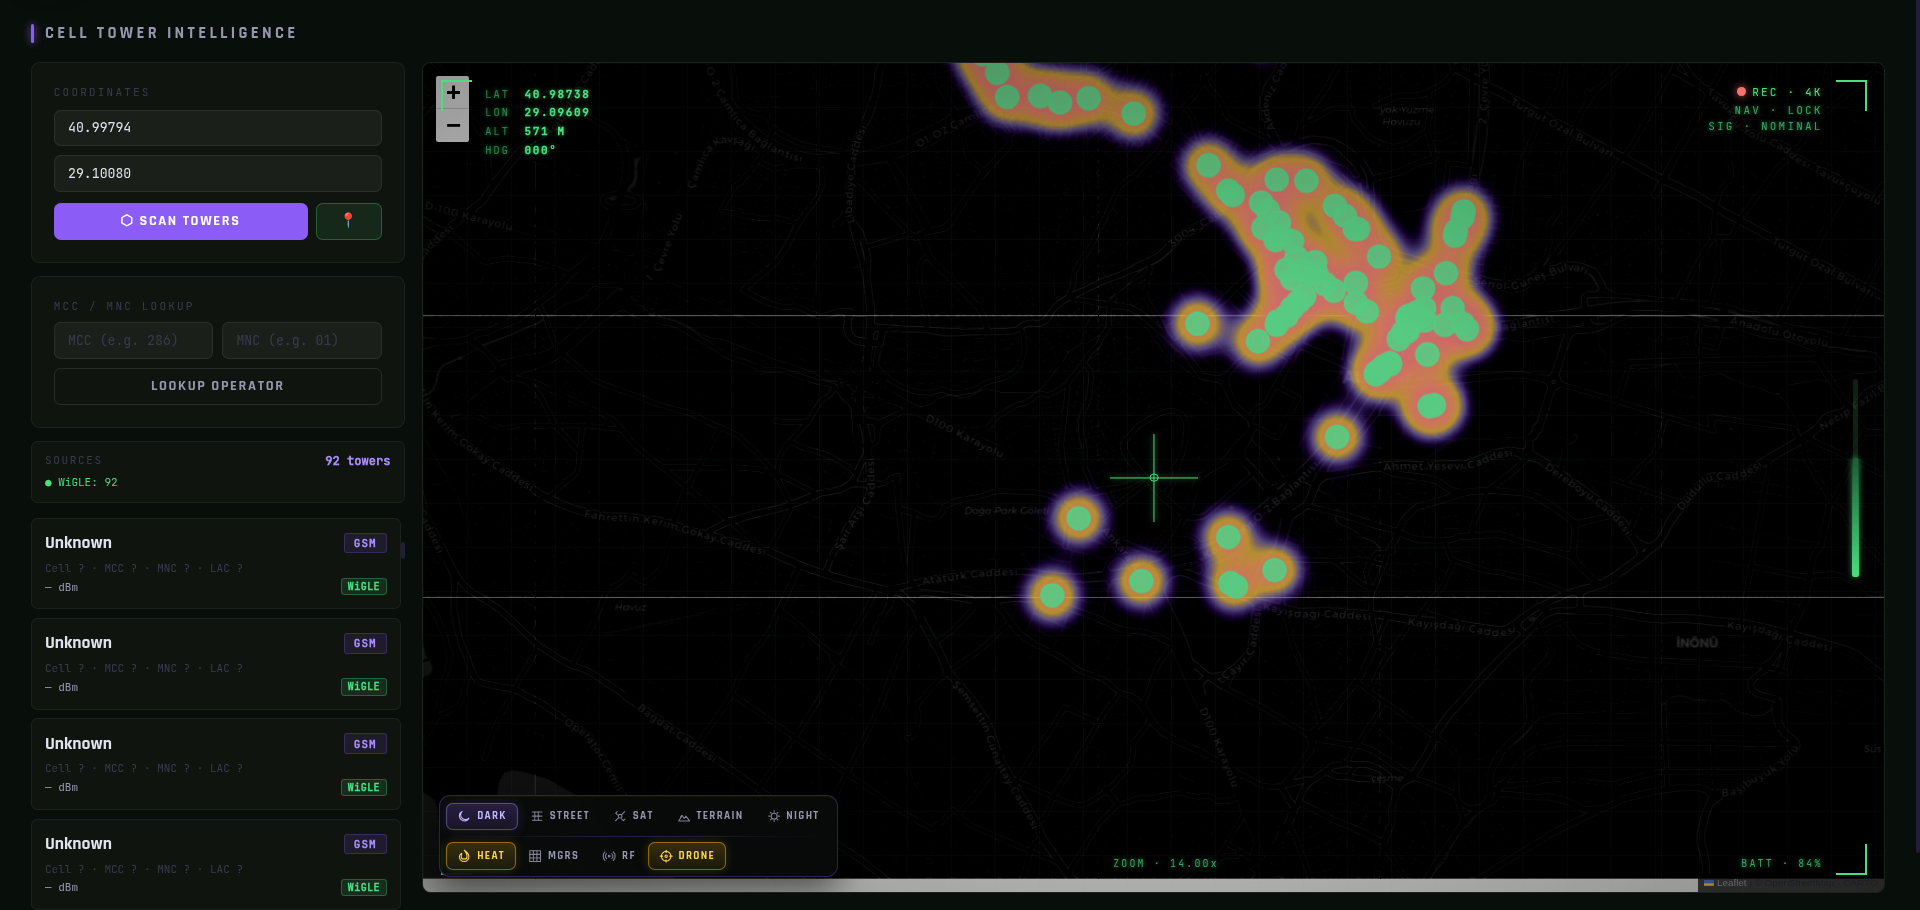Image resolution: width=1920 pixels, height=910 pixels.
Task: Click into the MNC input field
Action: point(302,340)
